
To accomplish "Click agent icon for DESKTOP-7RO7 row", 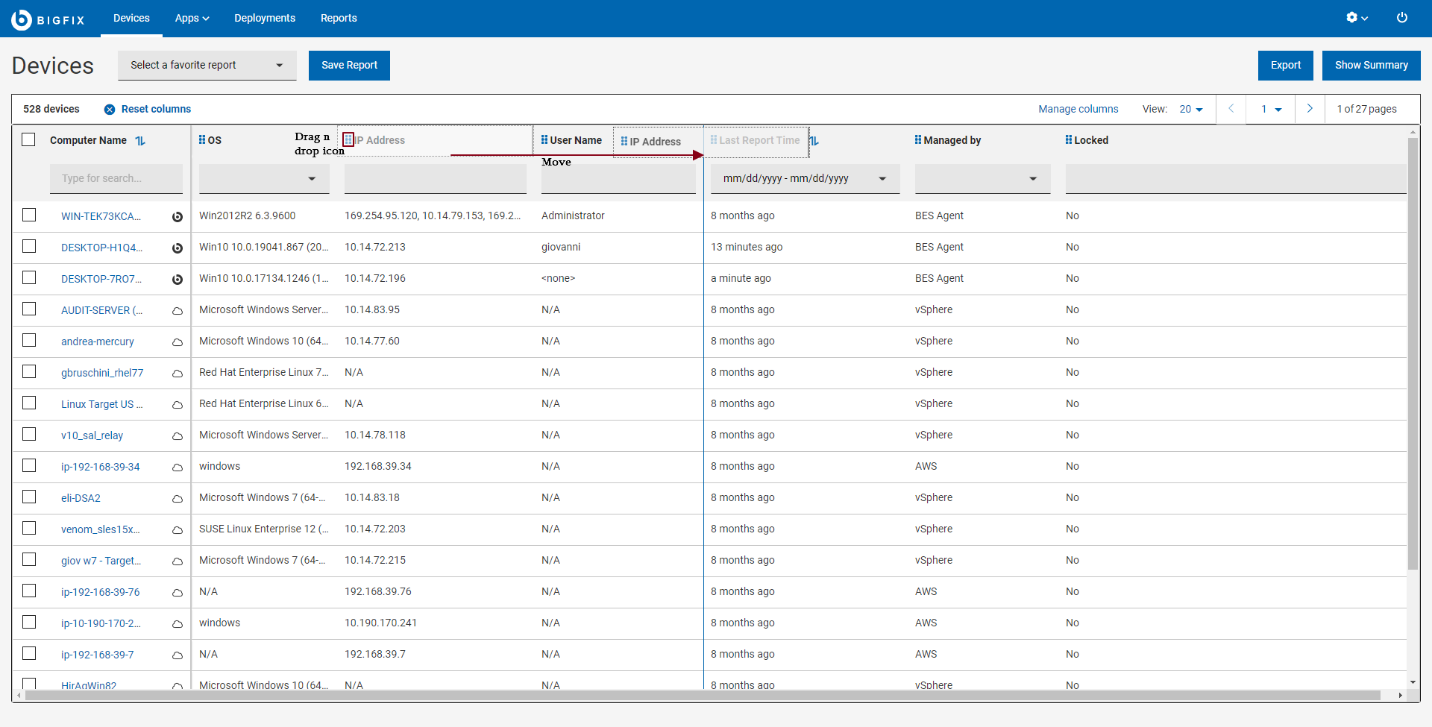I will click(x=178, y=279).
